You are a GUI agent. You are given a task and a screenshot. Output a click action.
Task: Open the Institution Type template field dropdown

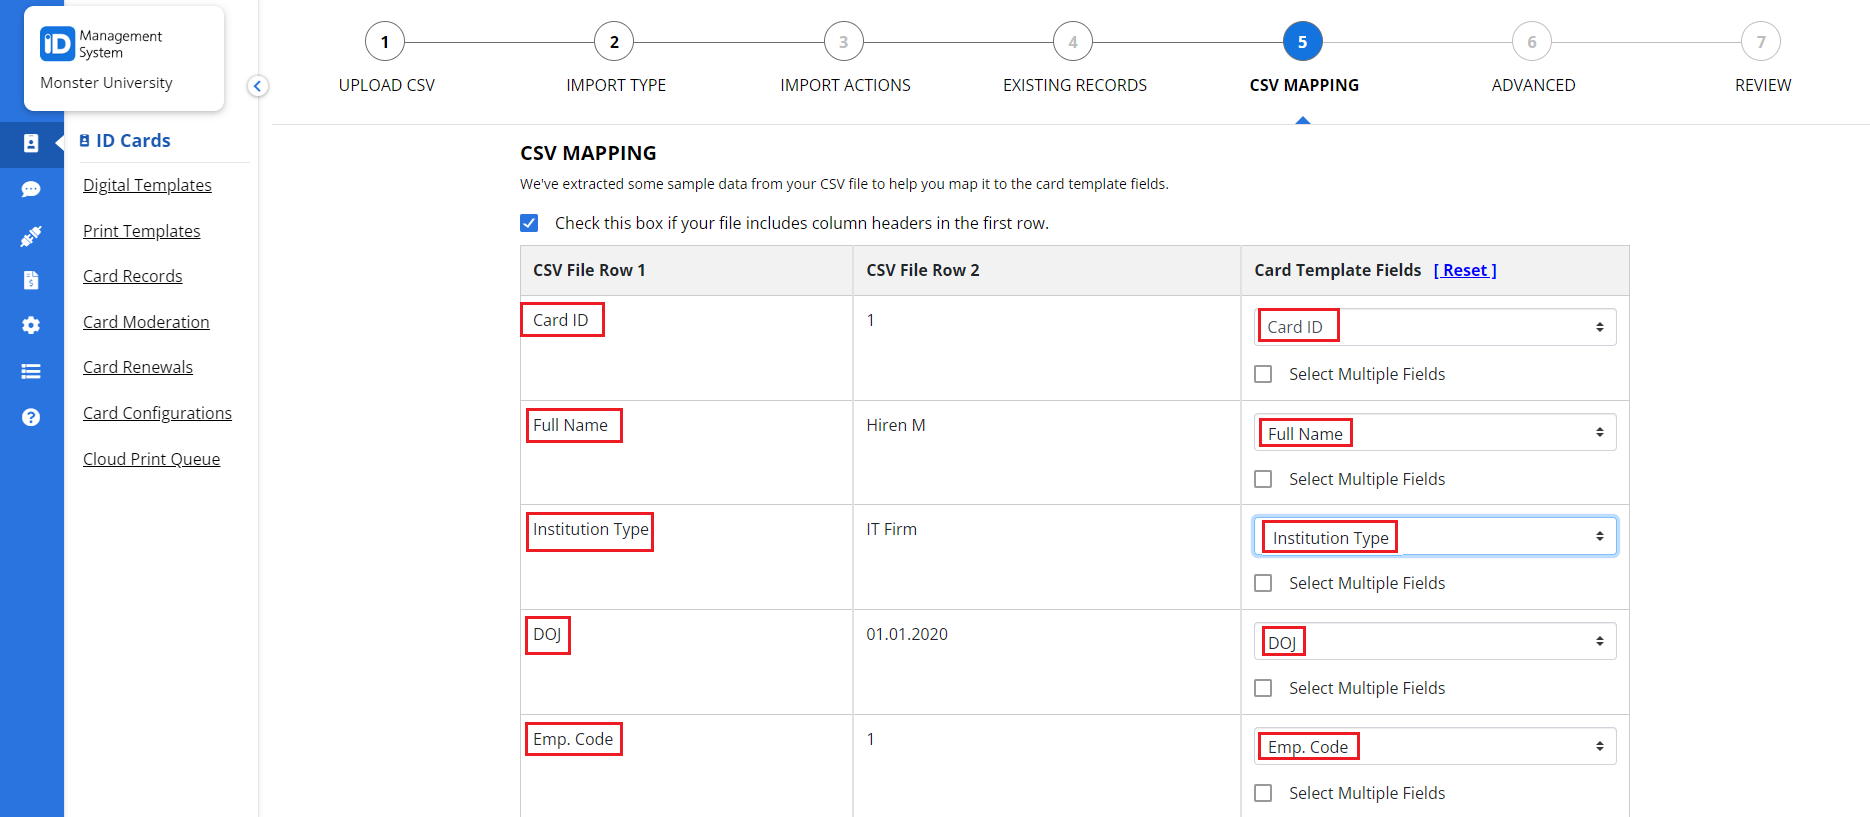coord(1435,536)
